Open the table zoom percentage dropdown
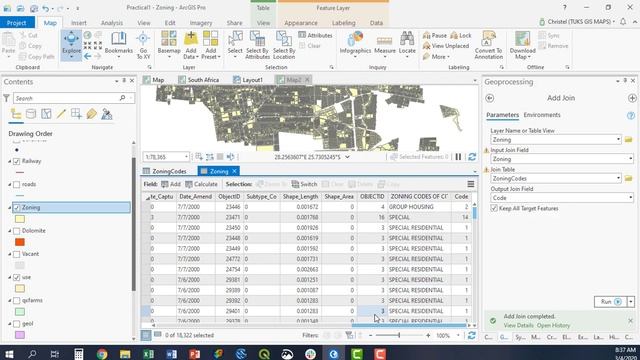Screen dimensions: 640x360 coord(458,336)
